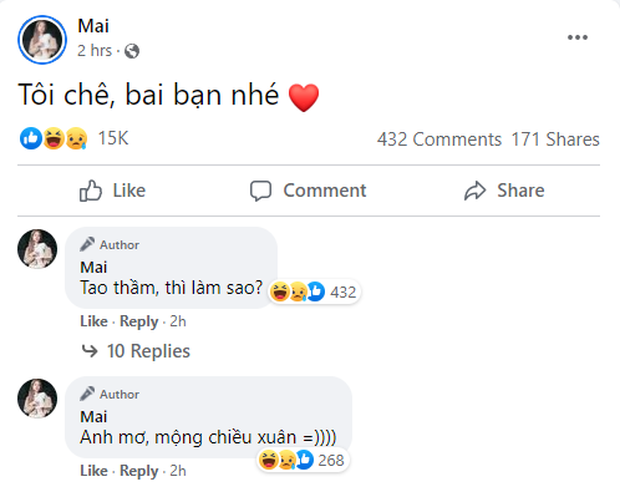Click the 15K reaction count
This screenshot has height=497, width=620.
coord(112,139)
